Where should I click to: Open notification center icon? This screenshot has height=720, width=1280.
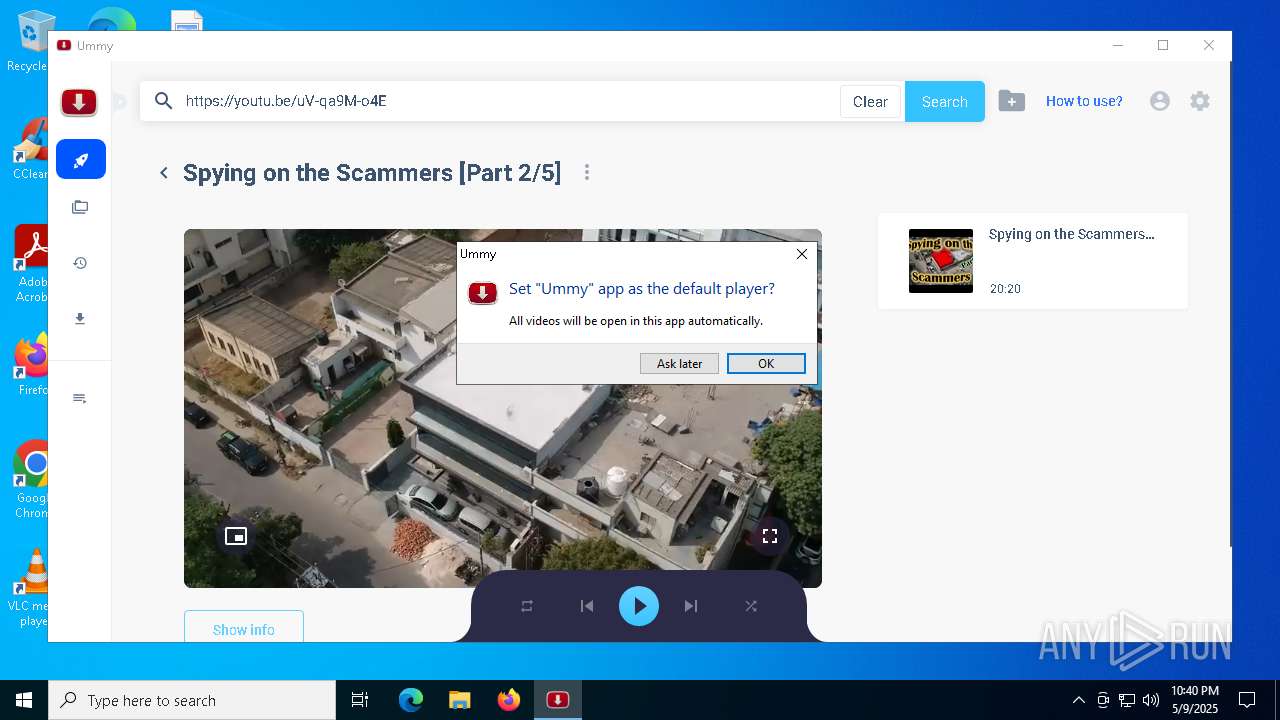[1247, 700]
